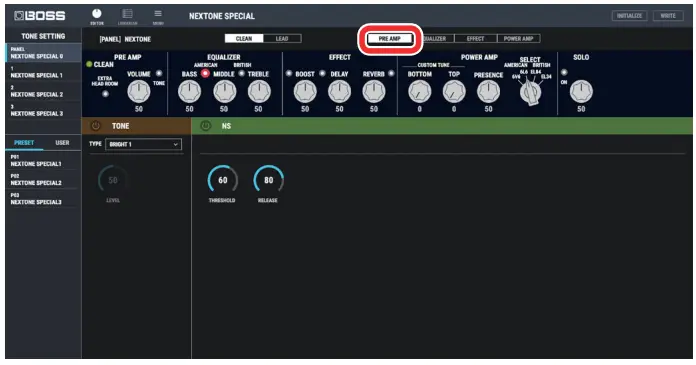
Task: Select preset P03 NEXTONE SPECIAL3
Action: (44, 198)
